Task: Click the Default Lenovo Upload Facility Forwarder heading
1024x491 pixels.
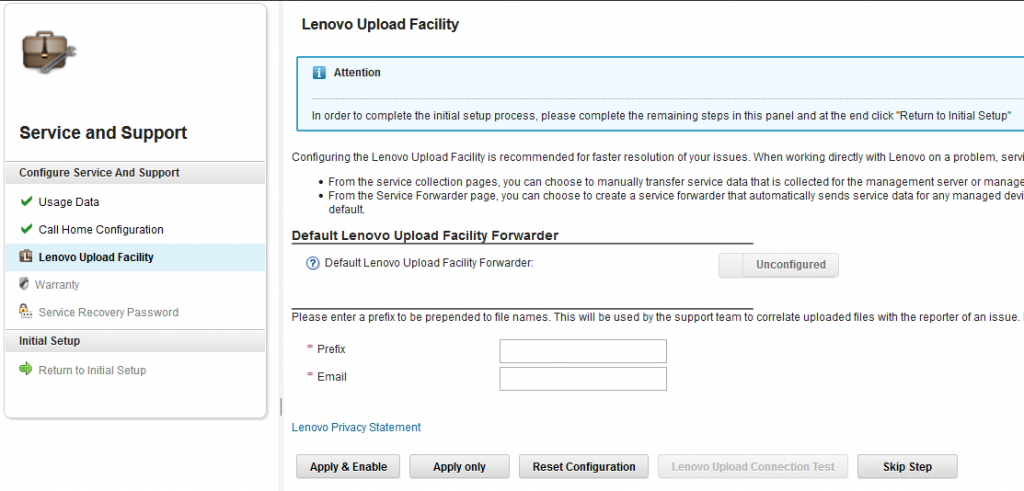Action: click(x=424, y=235)
